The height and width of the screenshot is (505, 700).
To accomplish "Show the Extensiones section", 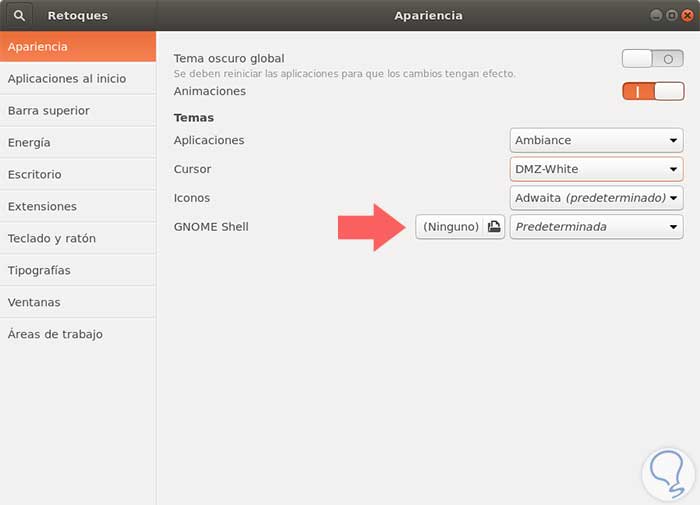I will click(78, 206).
